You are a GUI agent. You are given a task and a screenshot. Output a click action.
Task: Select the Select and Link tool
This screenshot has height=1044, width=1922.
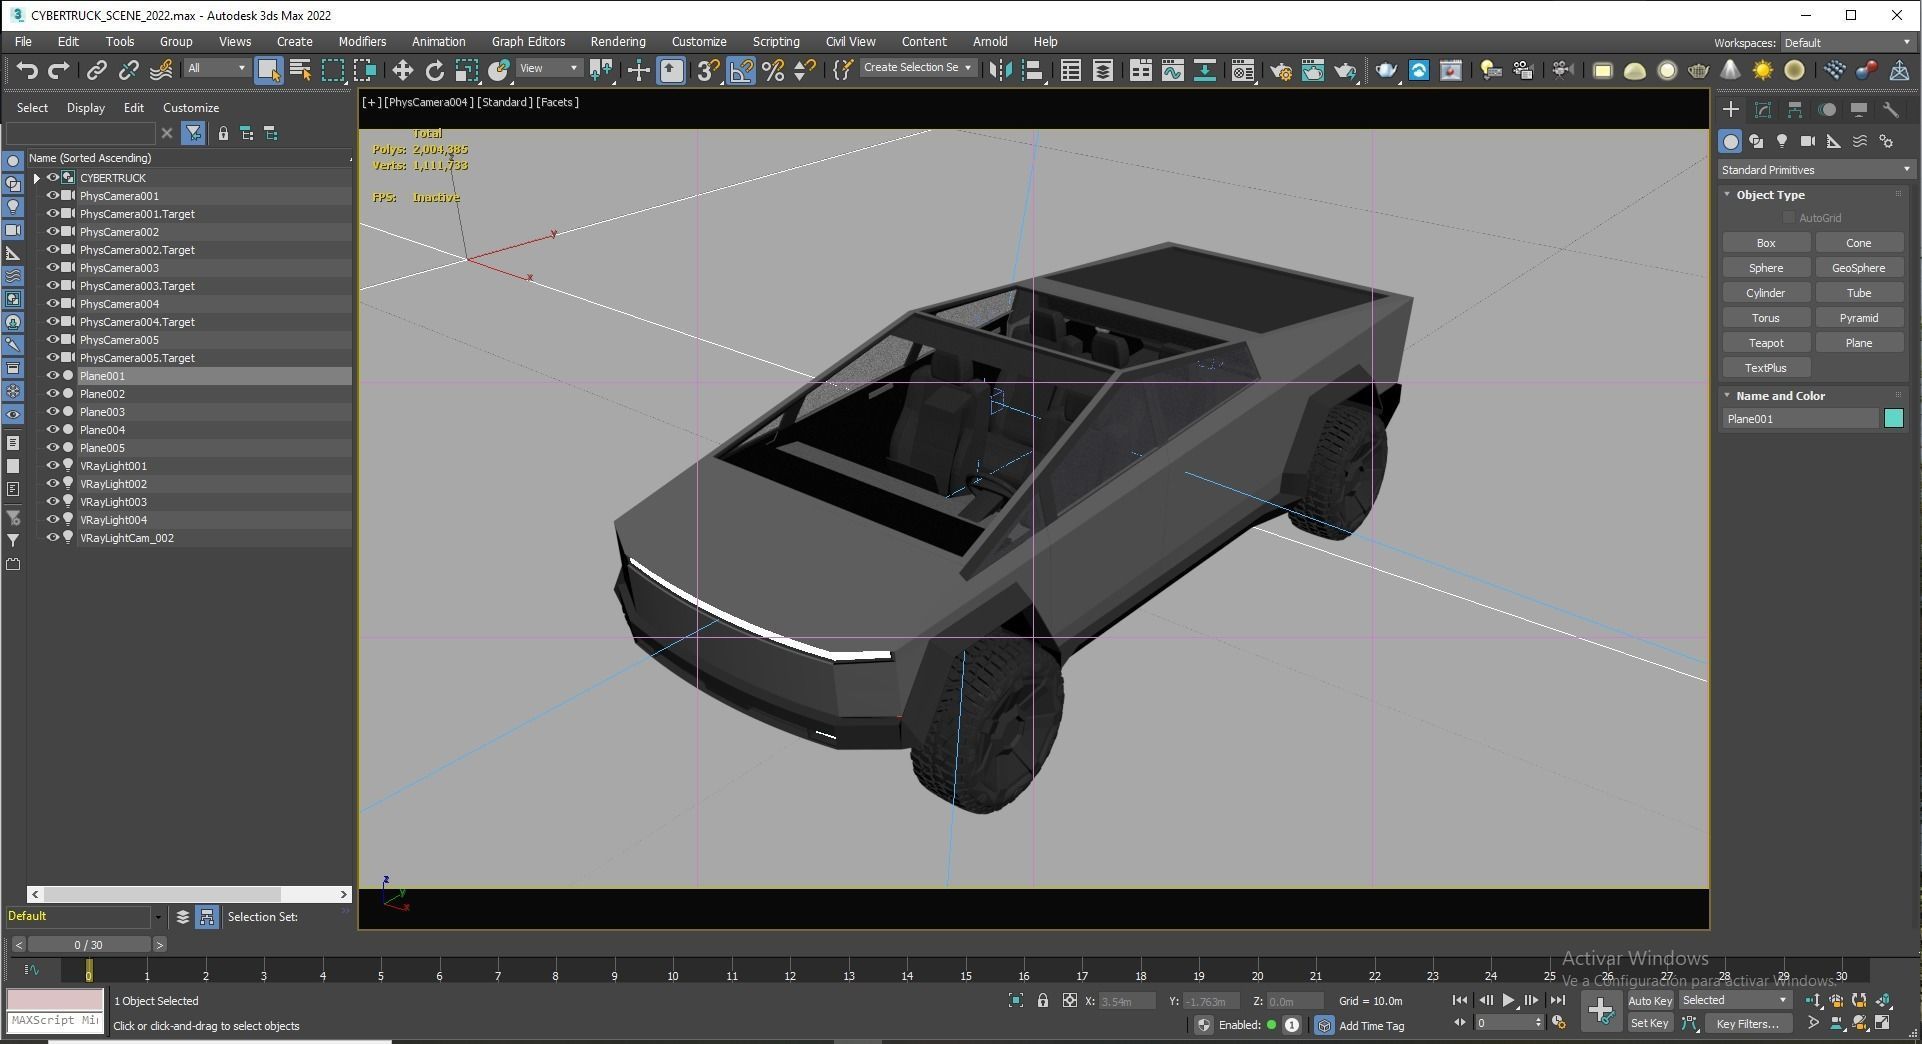[96, 70]
